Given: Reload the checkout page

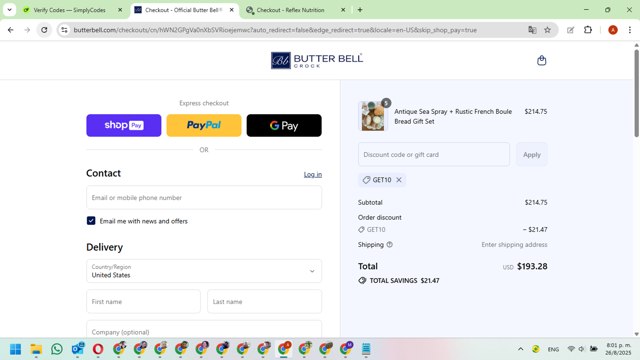Looking at the screenshot, I should pyautogui.click(x=44, y=30).
